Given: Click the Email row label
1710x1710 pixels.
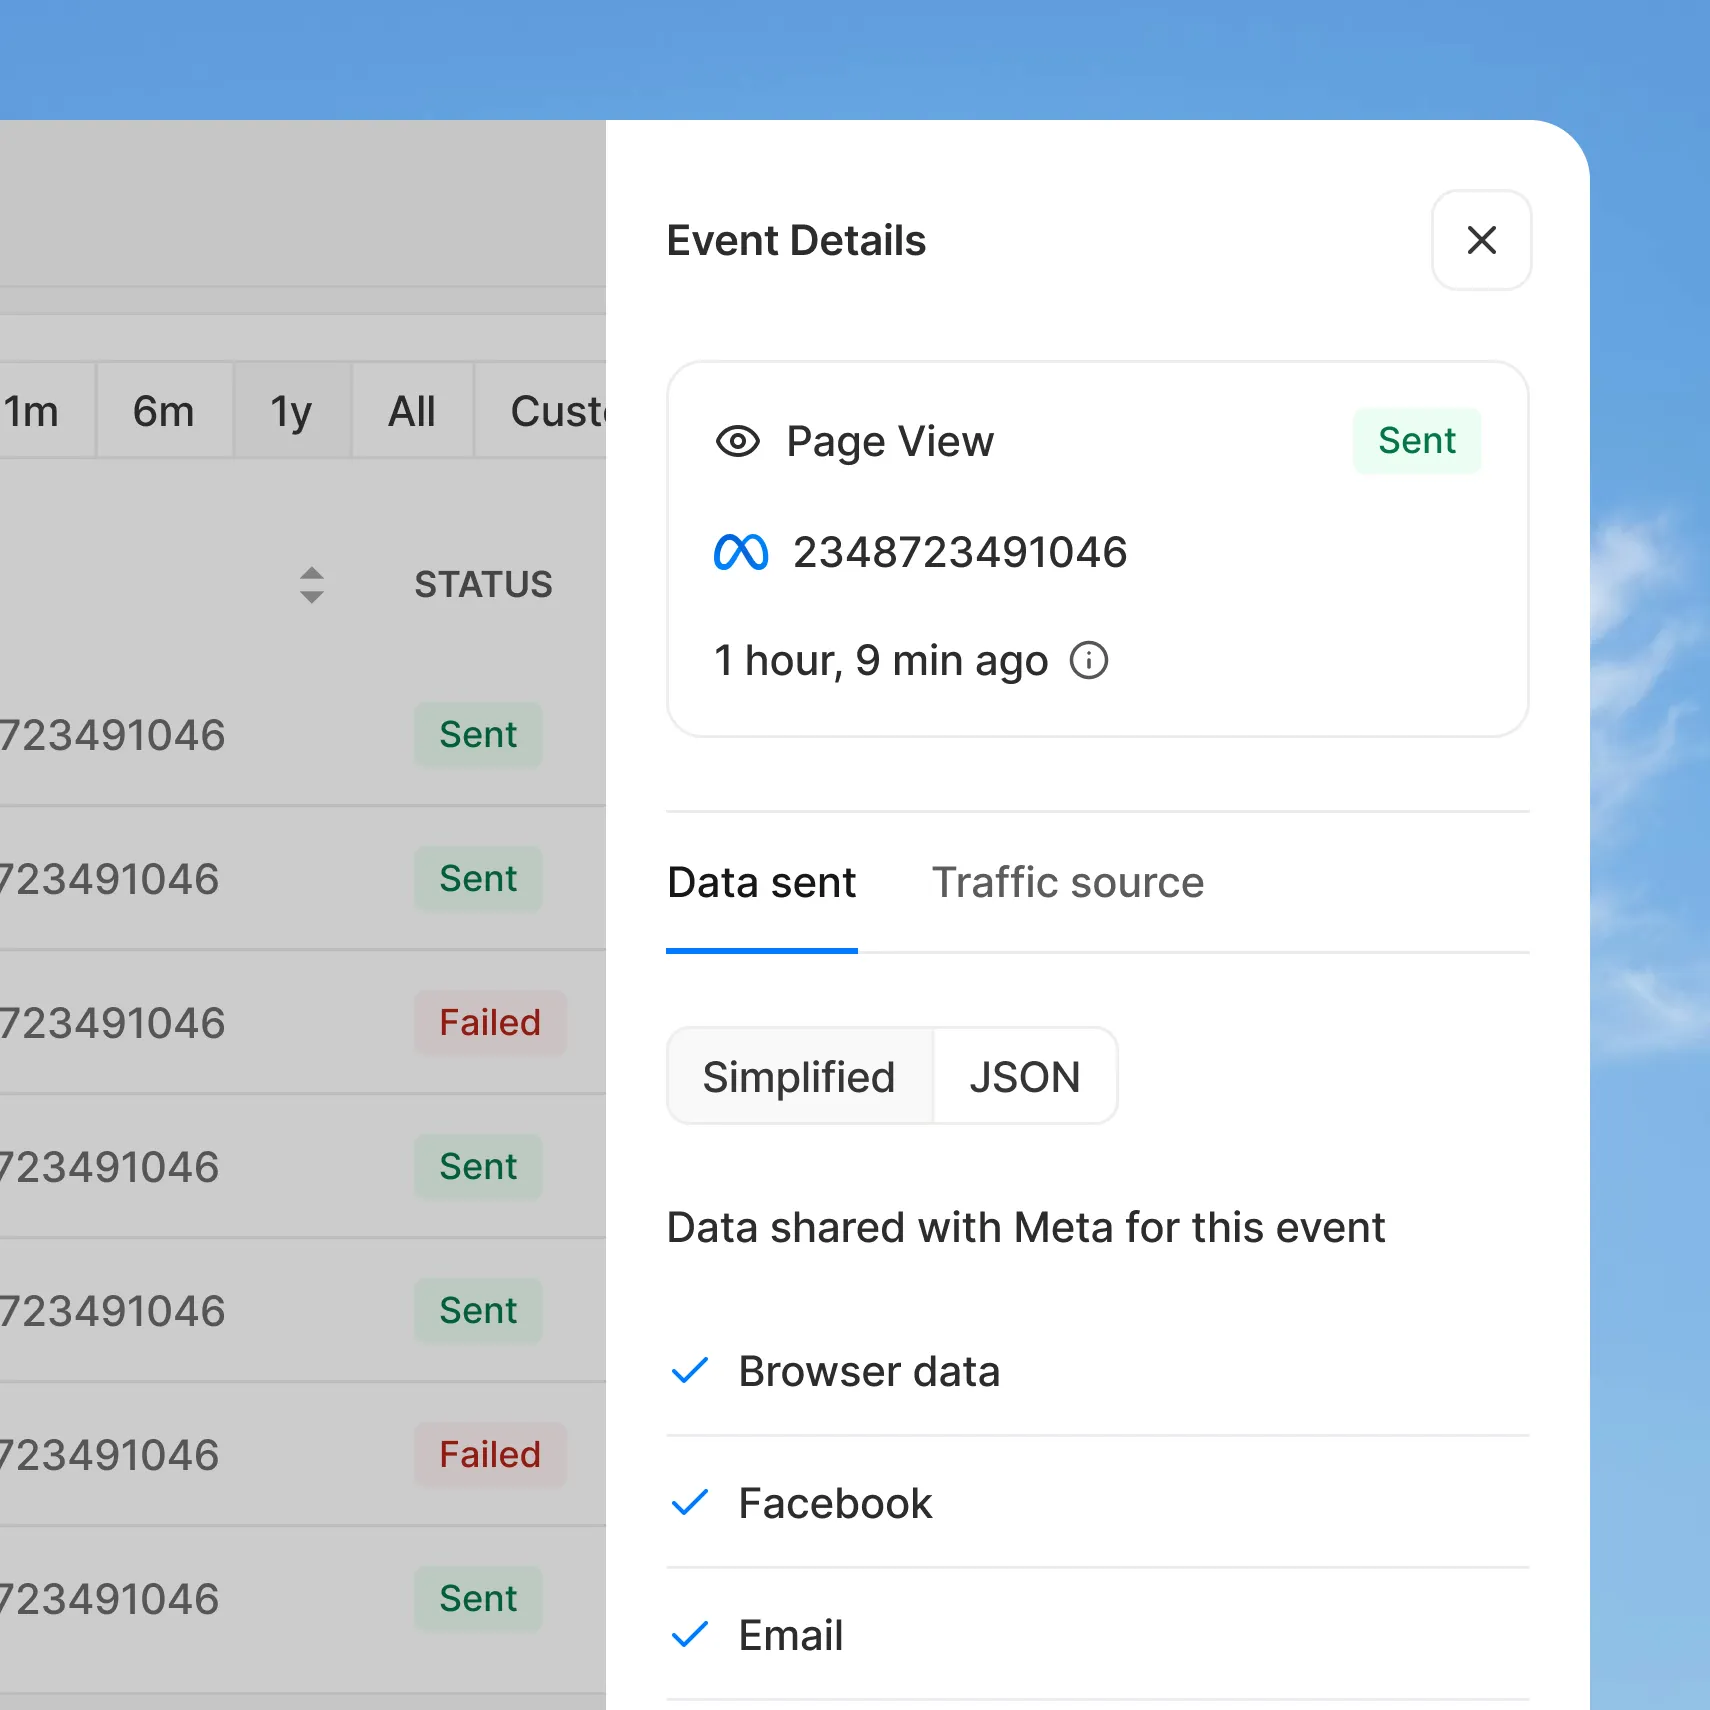Looking at the screenshot, I should (x=791, y=1635).
